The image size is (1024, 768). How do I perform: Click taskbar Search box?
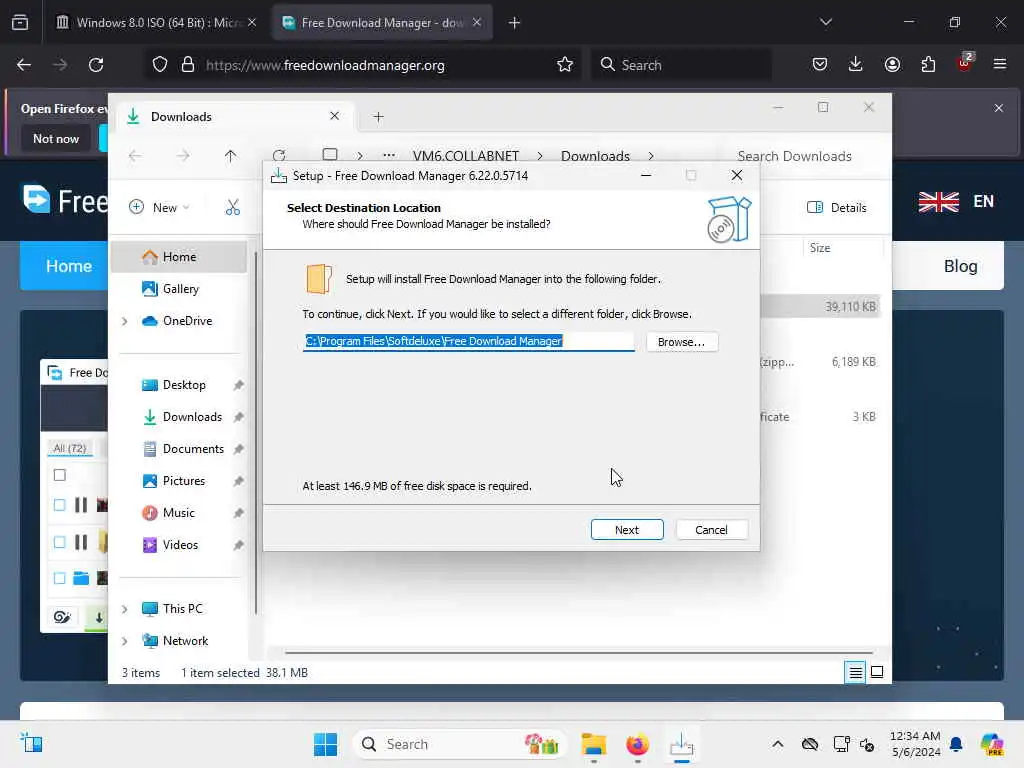(459, 744)
